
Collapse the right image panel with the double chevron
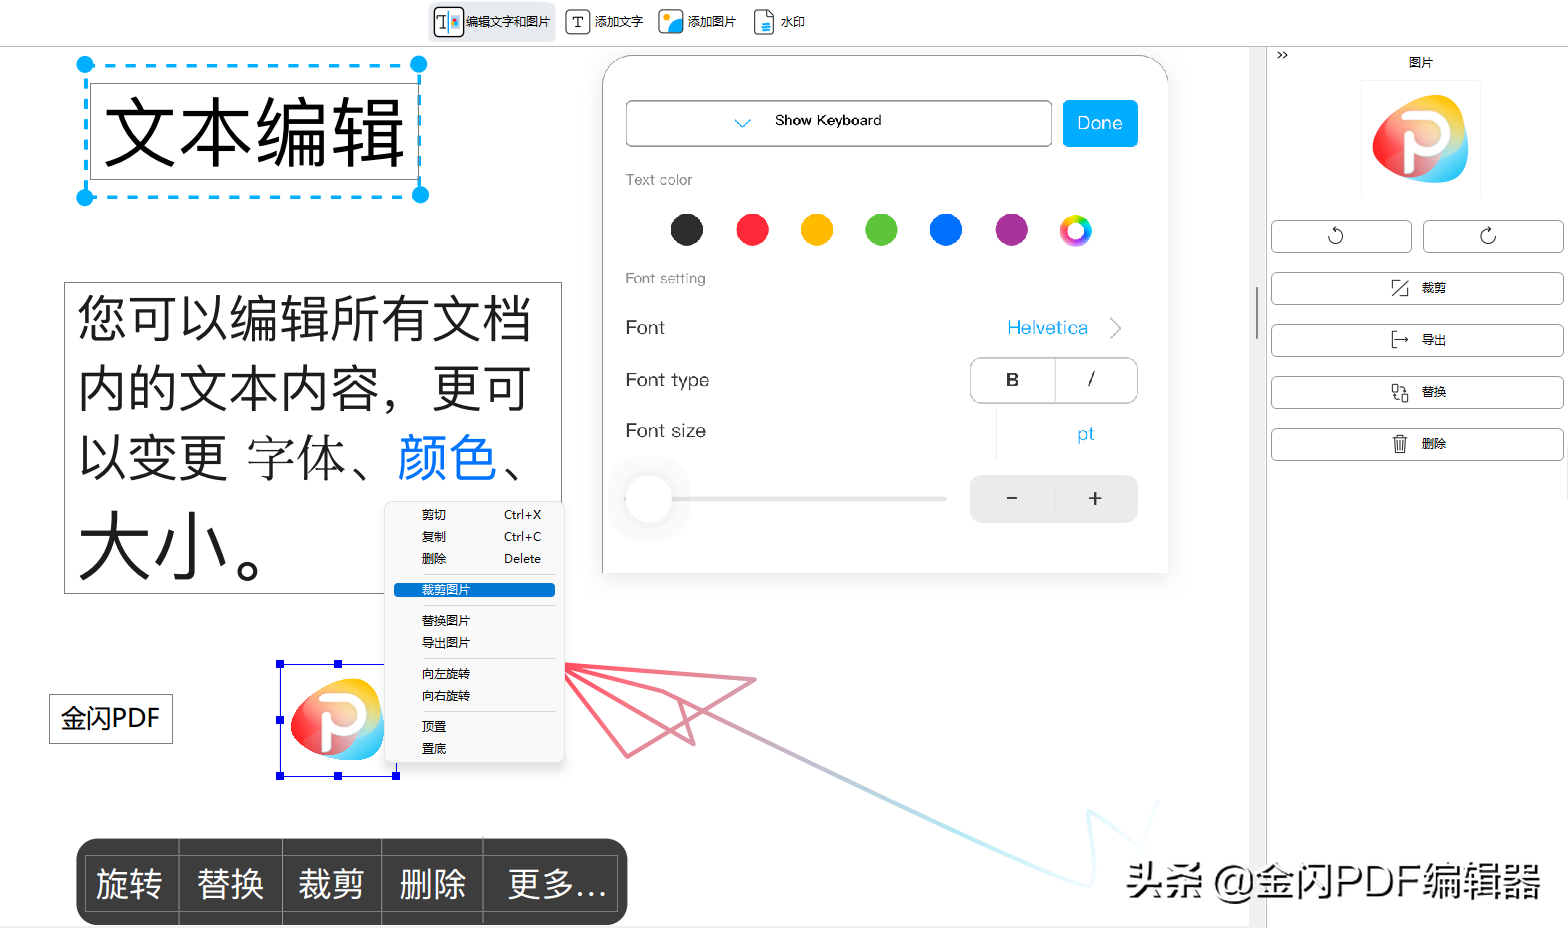(x=1282, y=56)
